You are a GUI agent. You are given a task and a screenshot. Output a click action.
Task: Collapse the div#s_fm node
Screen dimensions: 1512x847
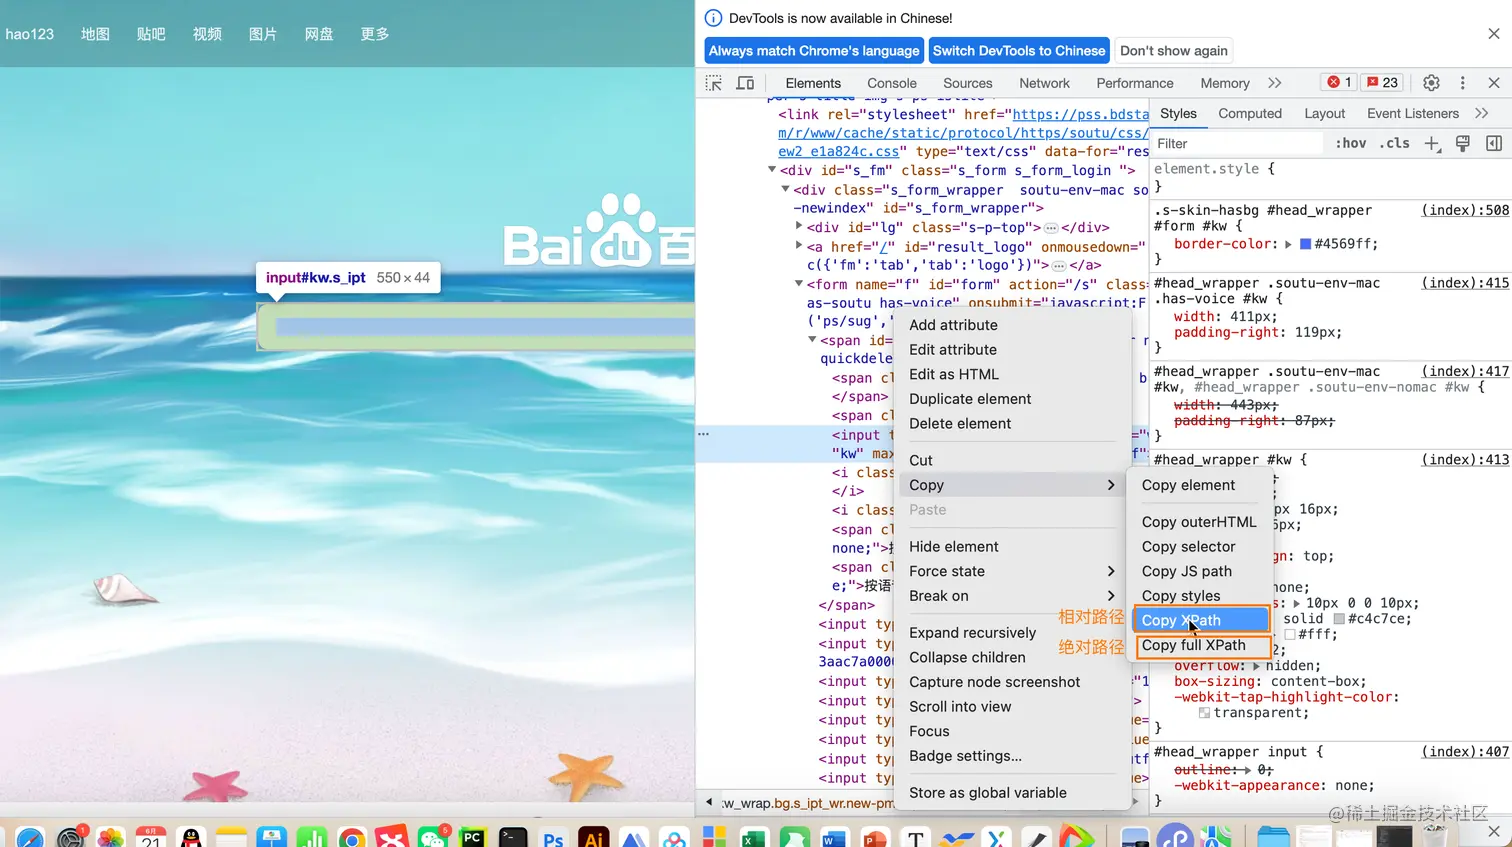(772, 170)
